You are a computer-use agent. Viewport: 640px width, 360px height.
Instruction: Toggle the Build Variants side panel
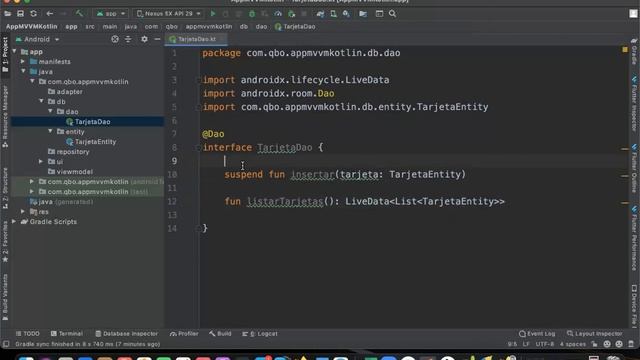click(x=5, y=297)
